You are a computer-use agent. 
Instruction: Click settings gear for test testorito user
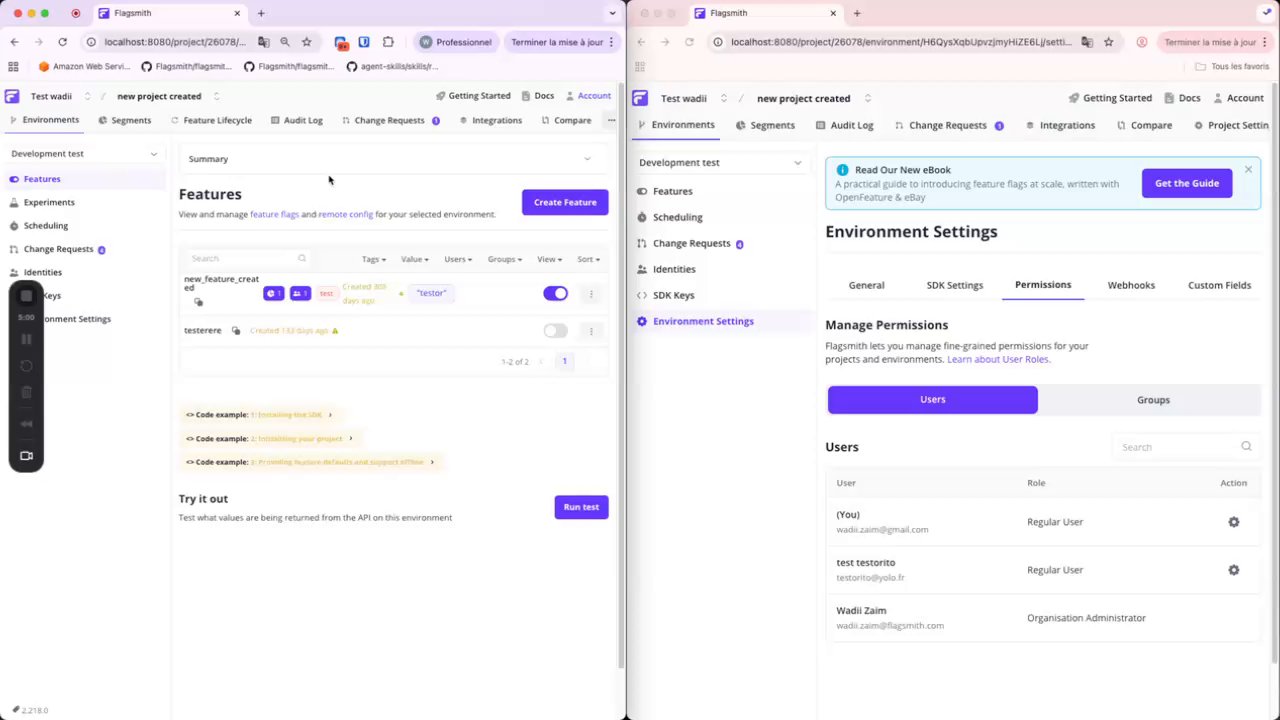[x=1233, y=570]
